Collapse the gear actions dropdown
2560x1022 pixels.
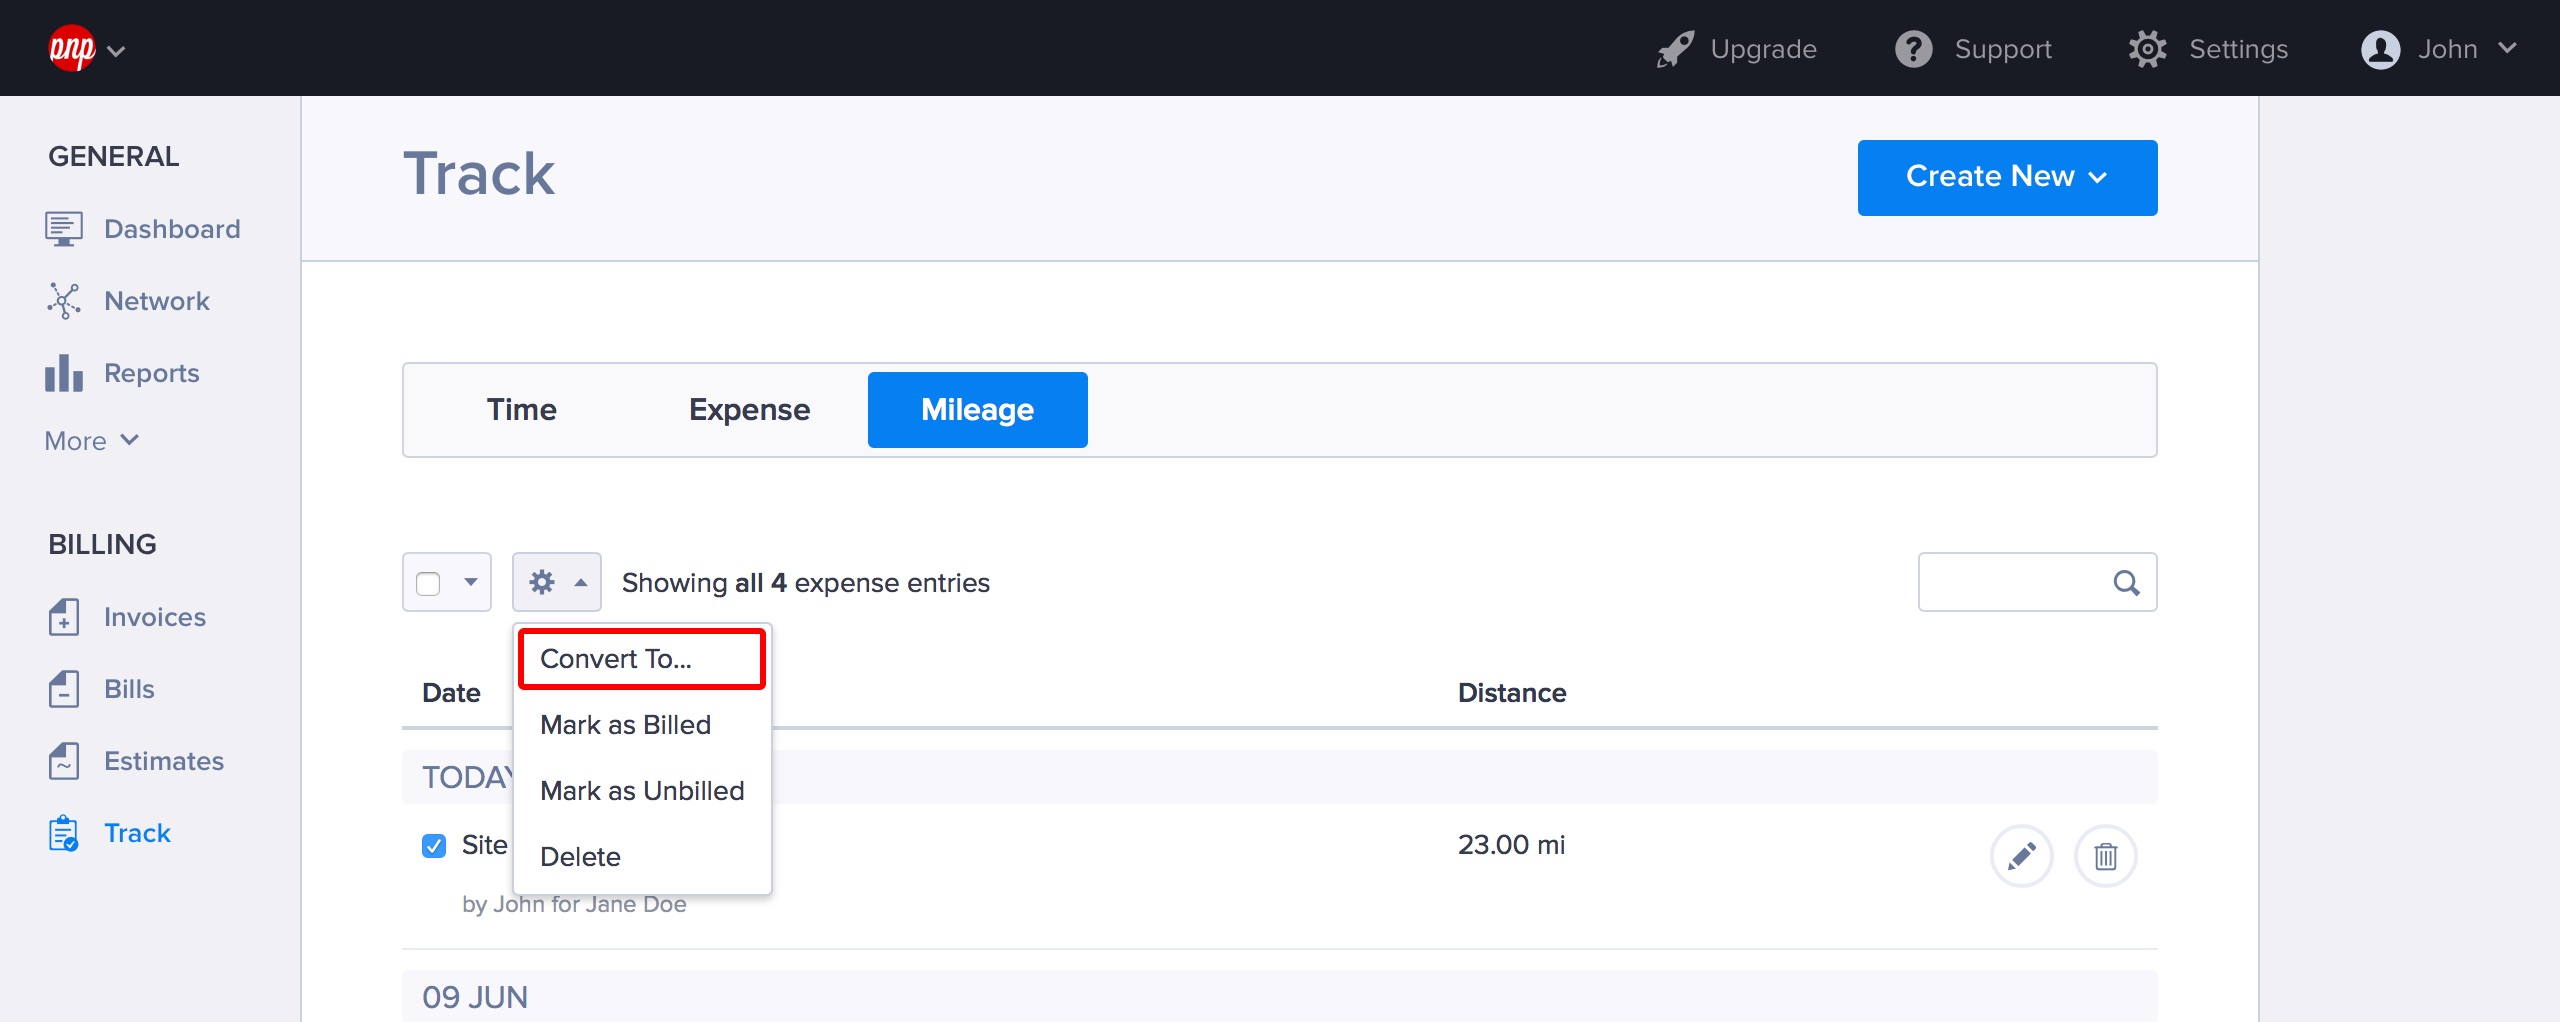557,582
